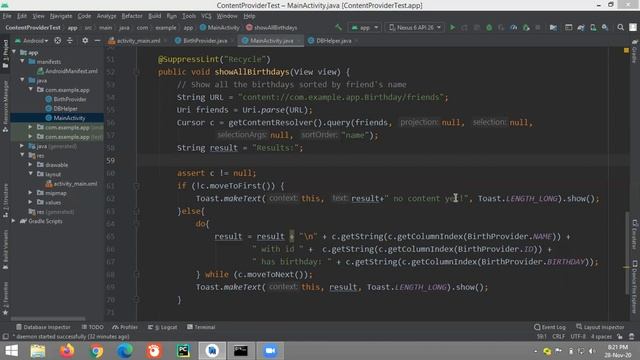Viewport: 640px width, 360px height.
Task: Sync project with Gradle files icon
Action: [581, 27]
